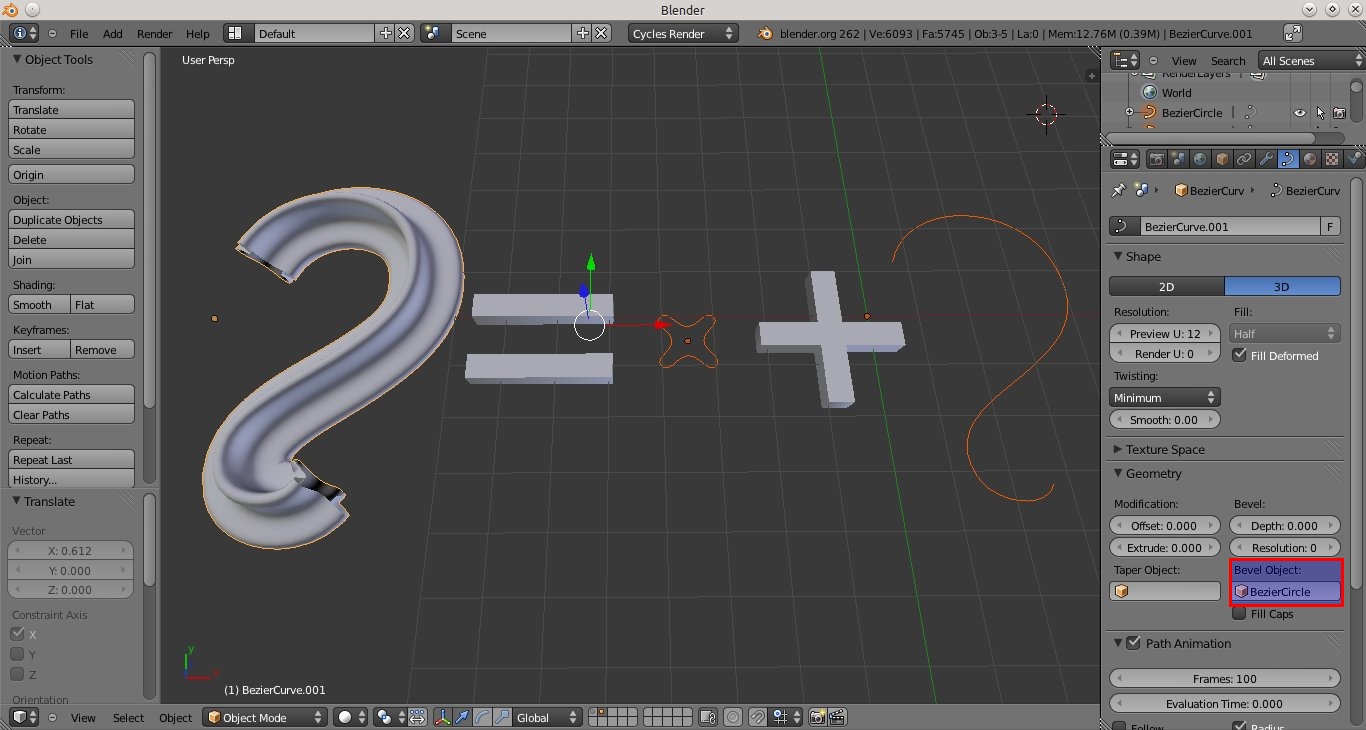
Task: Uncheck the Fill Deformed checkbox
Action: click(1240, 356)
